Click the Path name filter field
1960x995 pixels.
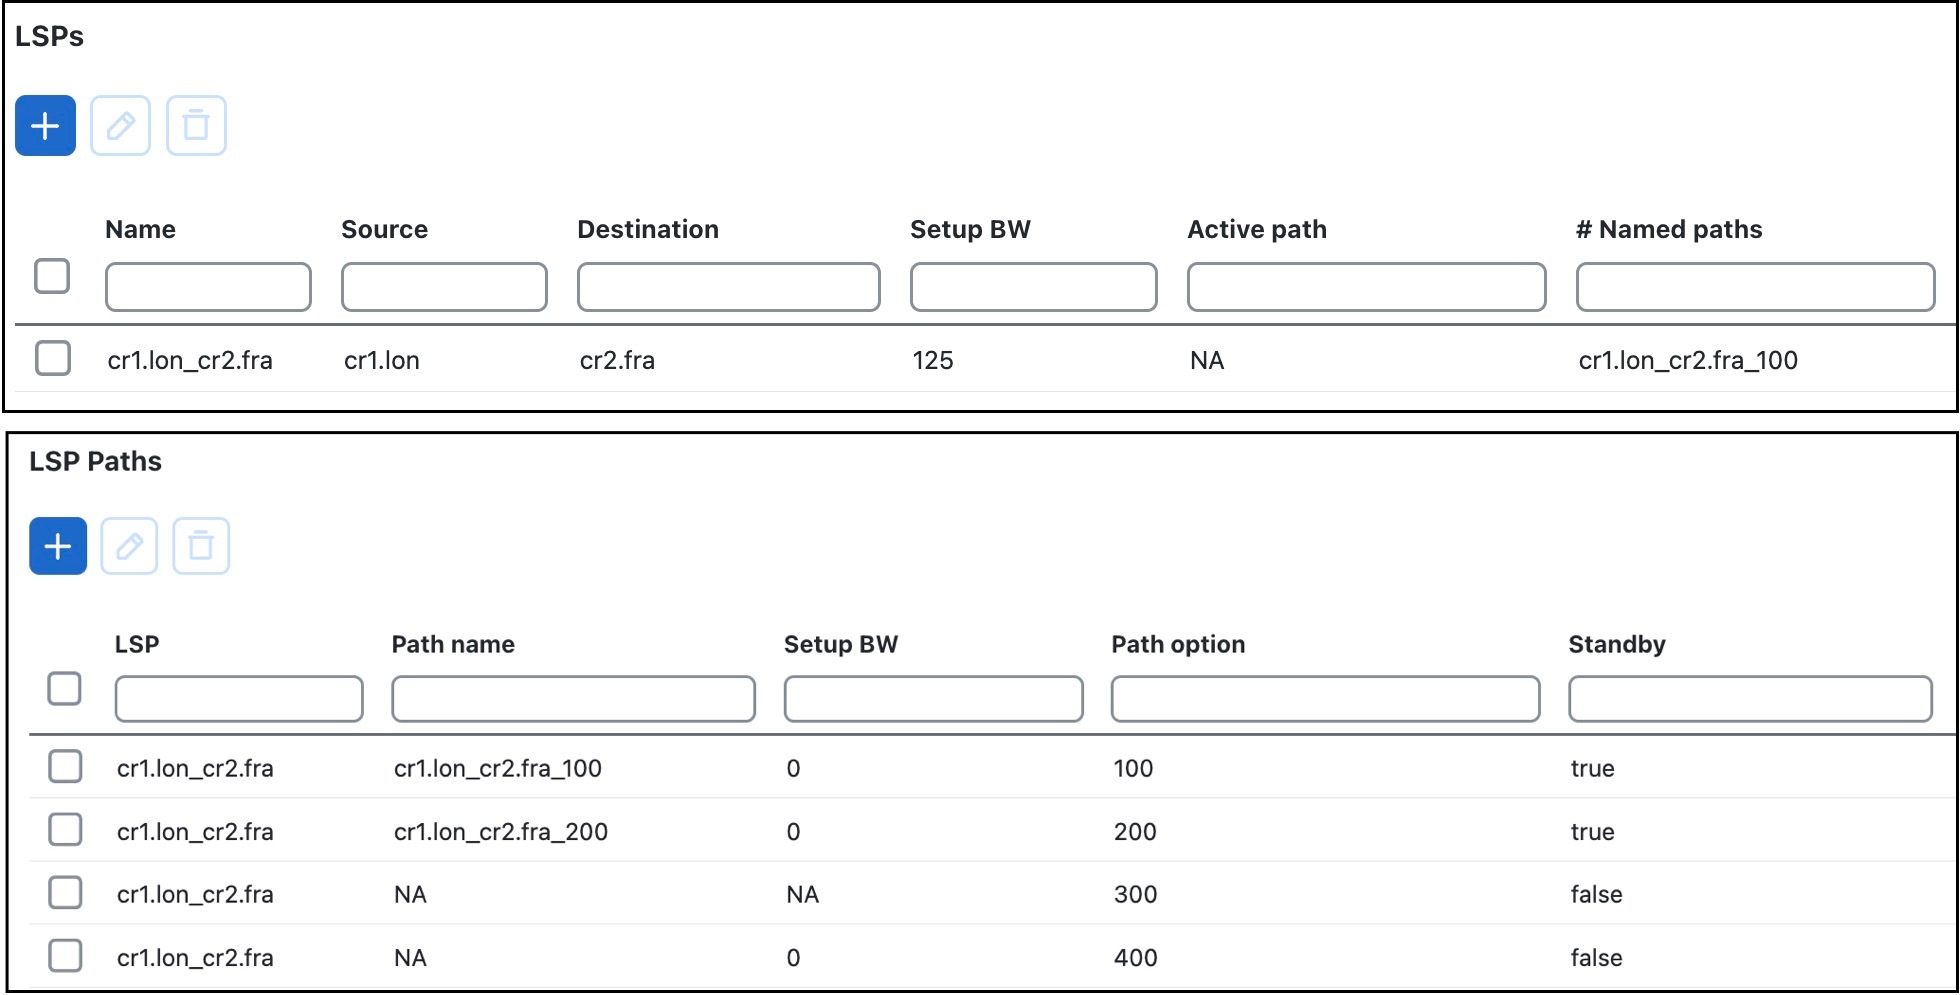pyautogui.click(x=573, y=699)
